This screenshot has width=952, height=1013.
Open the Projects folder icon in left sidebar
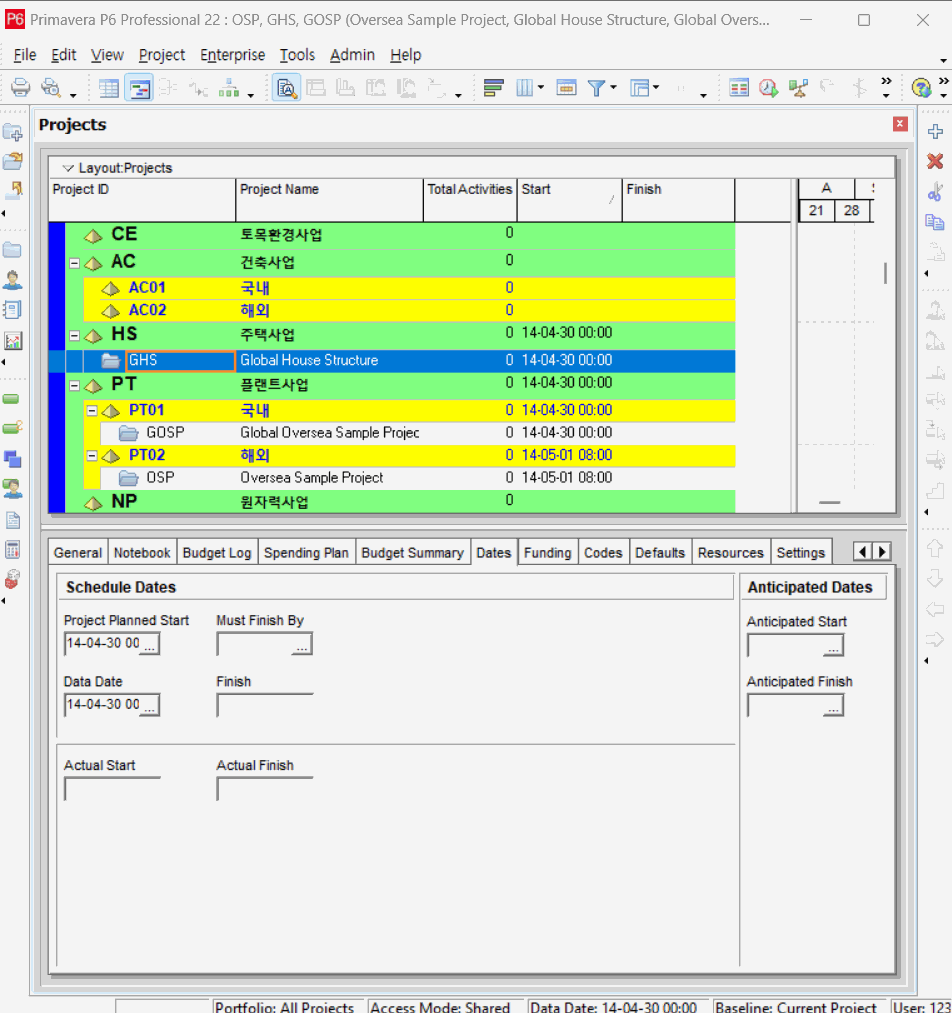12,250
